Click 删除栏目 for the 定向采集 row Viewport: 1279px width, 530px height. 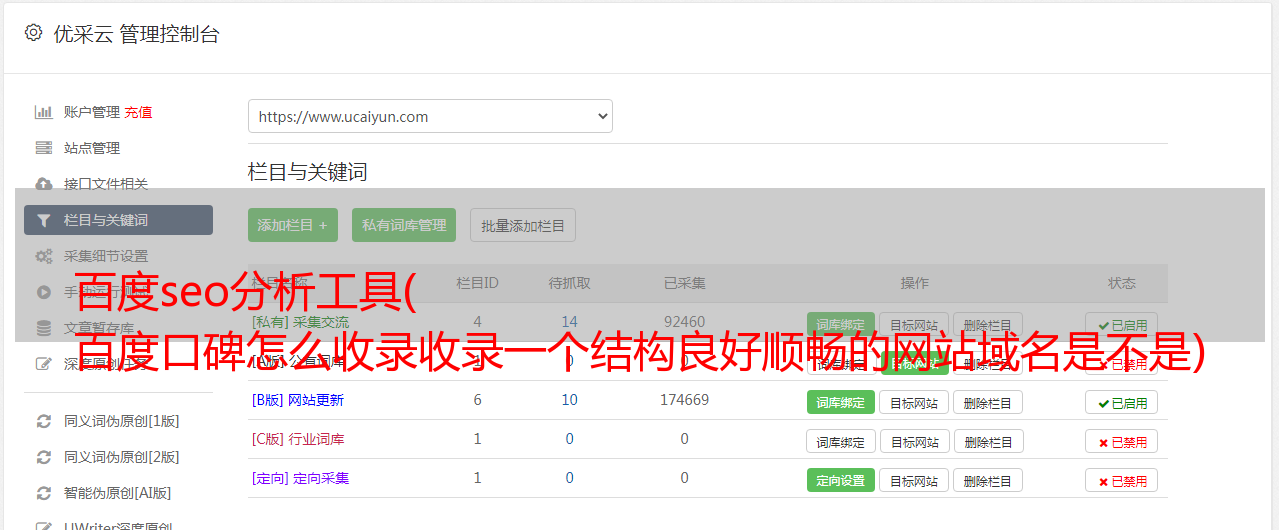988,480
